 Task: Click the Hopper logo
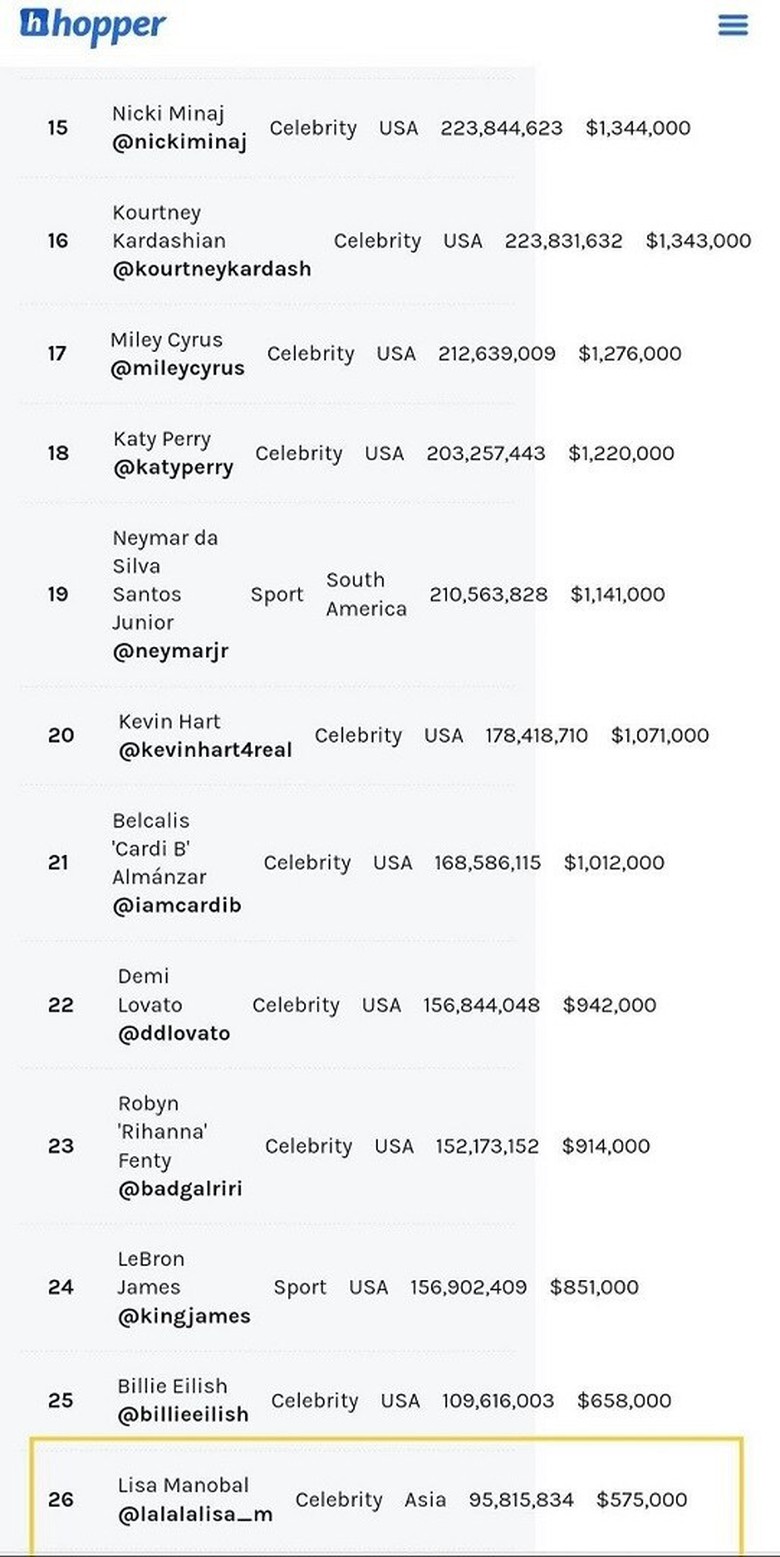pyautogui.click(x=93, y=25)
